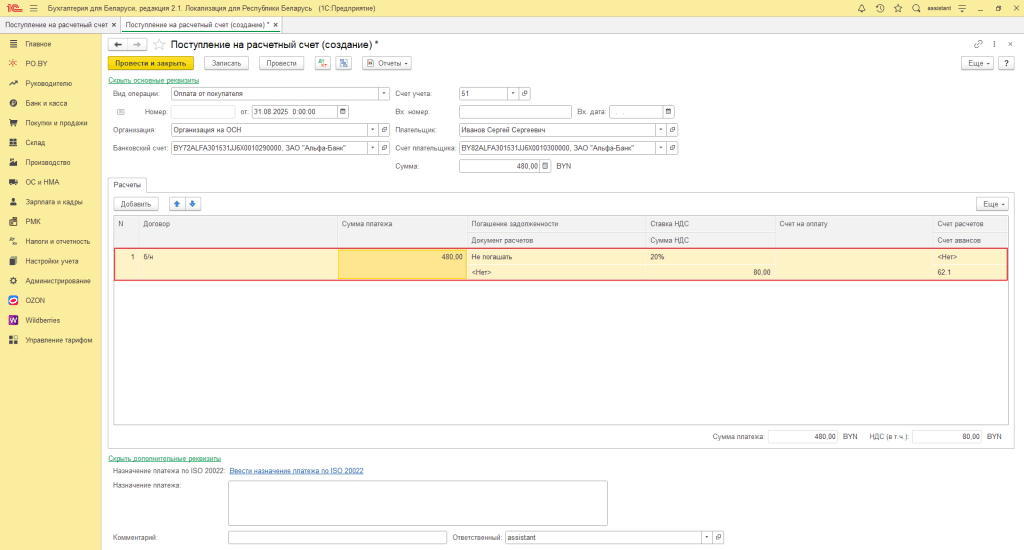Open favorites star in title bar
The height and width of the screenshot is (550, 1024).
click(898, 8)
